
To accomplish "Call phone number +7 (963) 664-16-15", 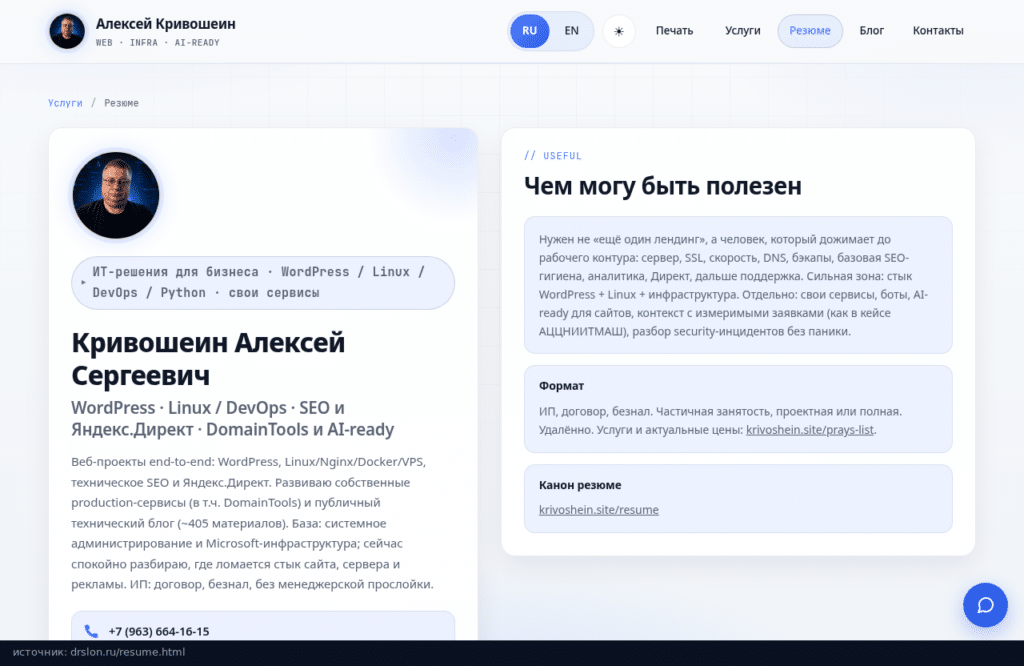I will [159, 631].
